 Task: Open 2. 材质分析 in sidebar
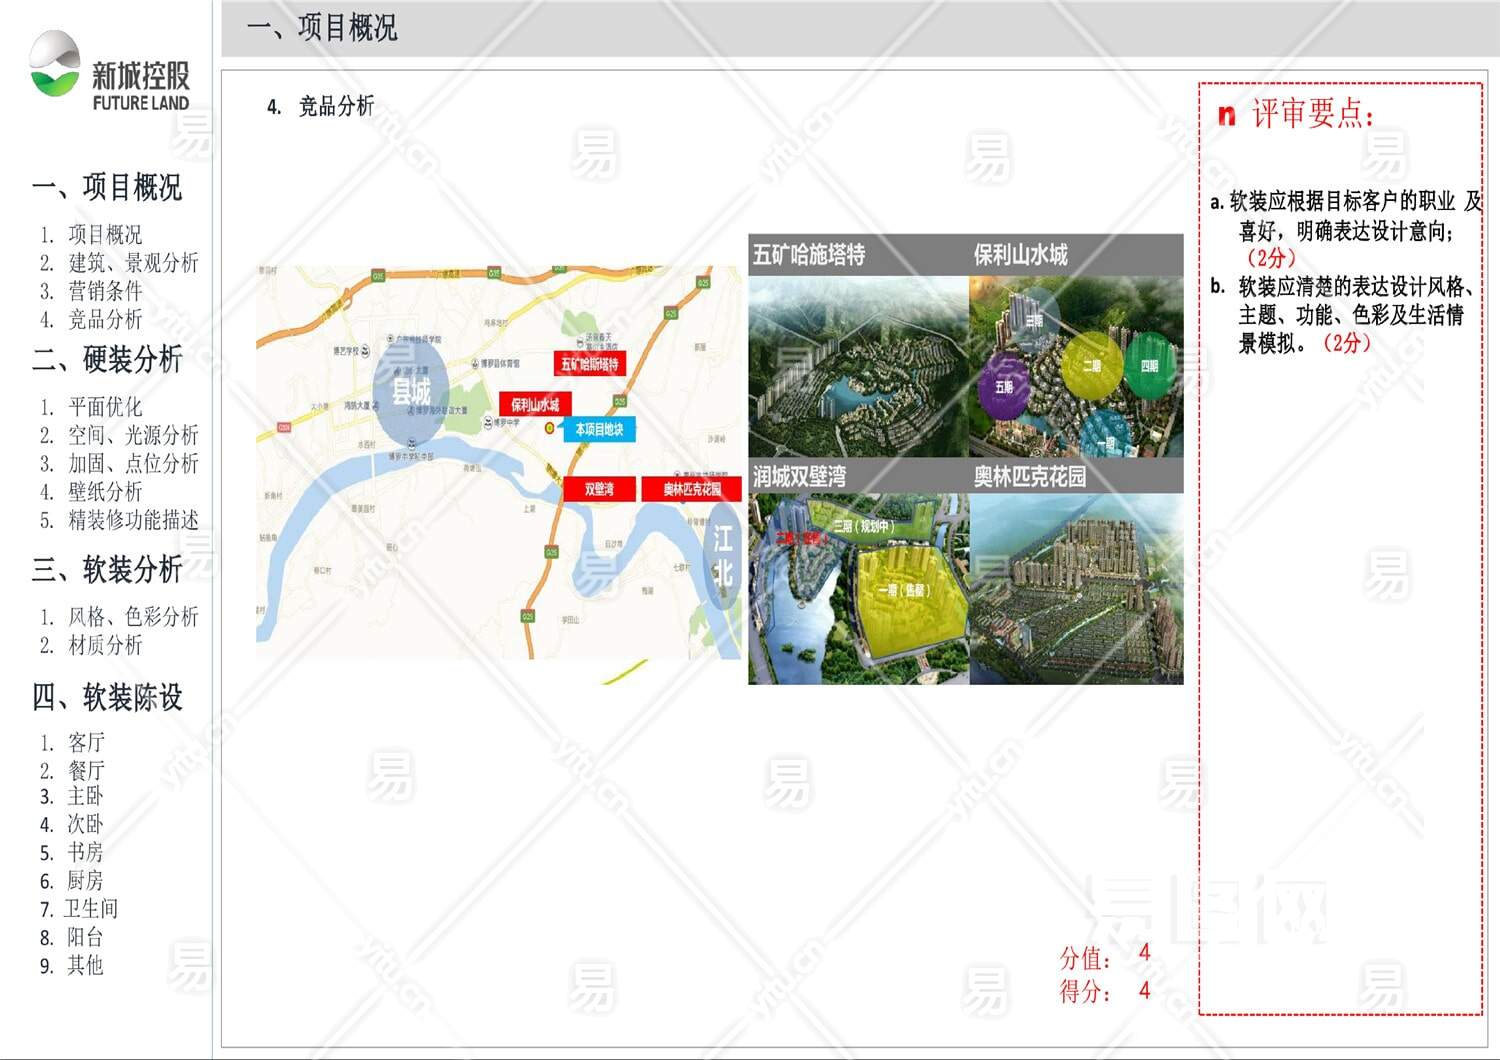click(x=91, y=645)
